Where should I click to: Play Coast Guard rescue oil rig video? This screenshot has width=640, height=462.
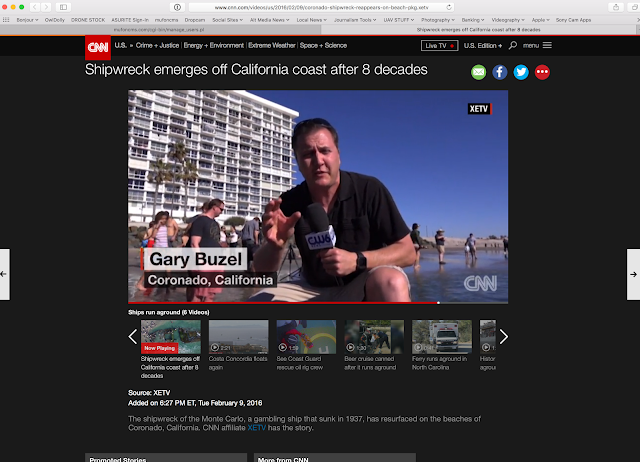point(306,337)
